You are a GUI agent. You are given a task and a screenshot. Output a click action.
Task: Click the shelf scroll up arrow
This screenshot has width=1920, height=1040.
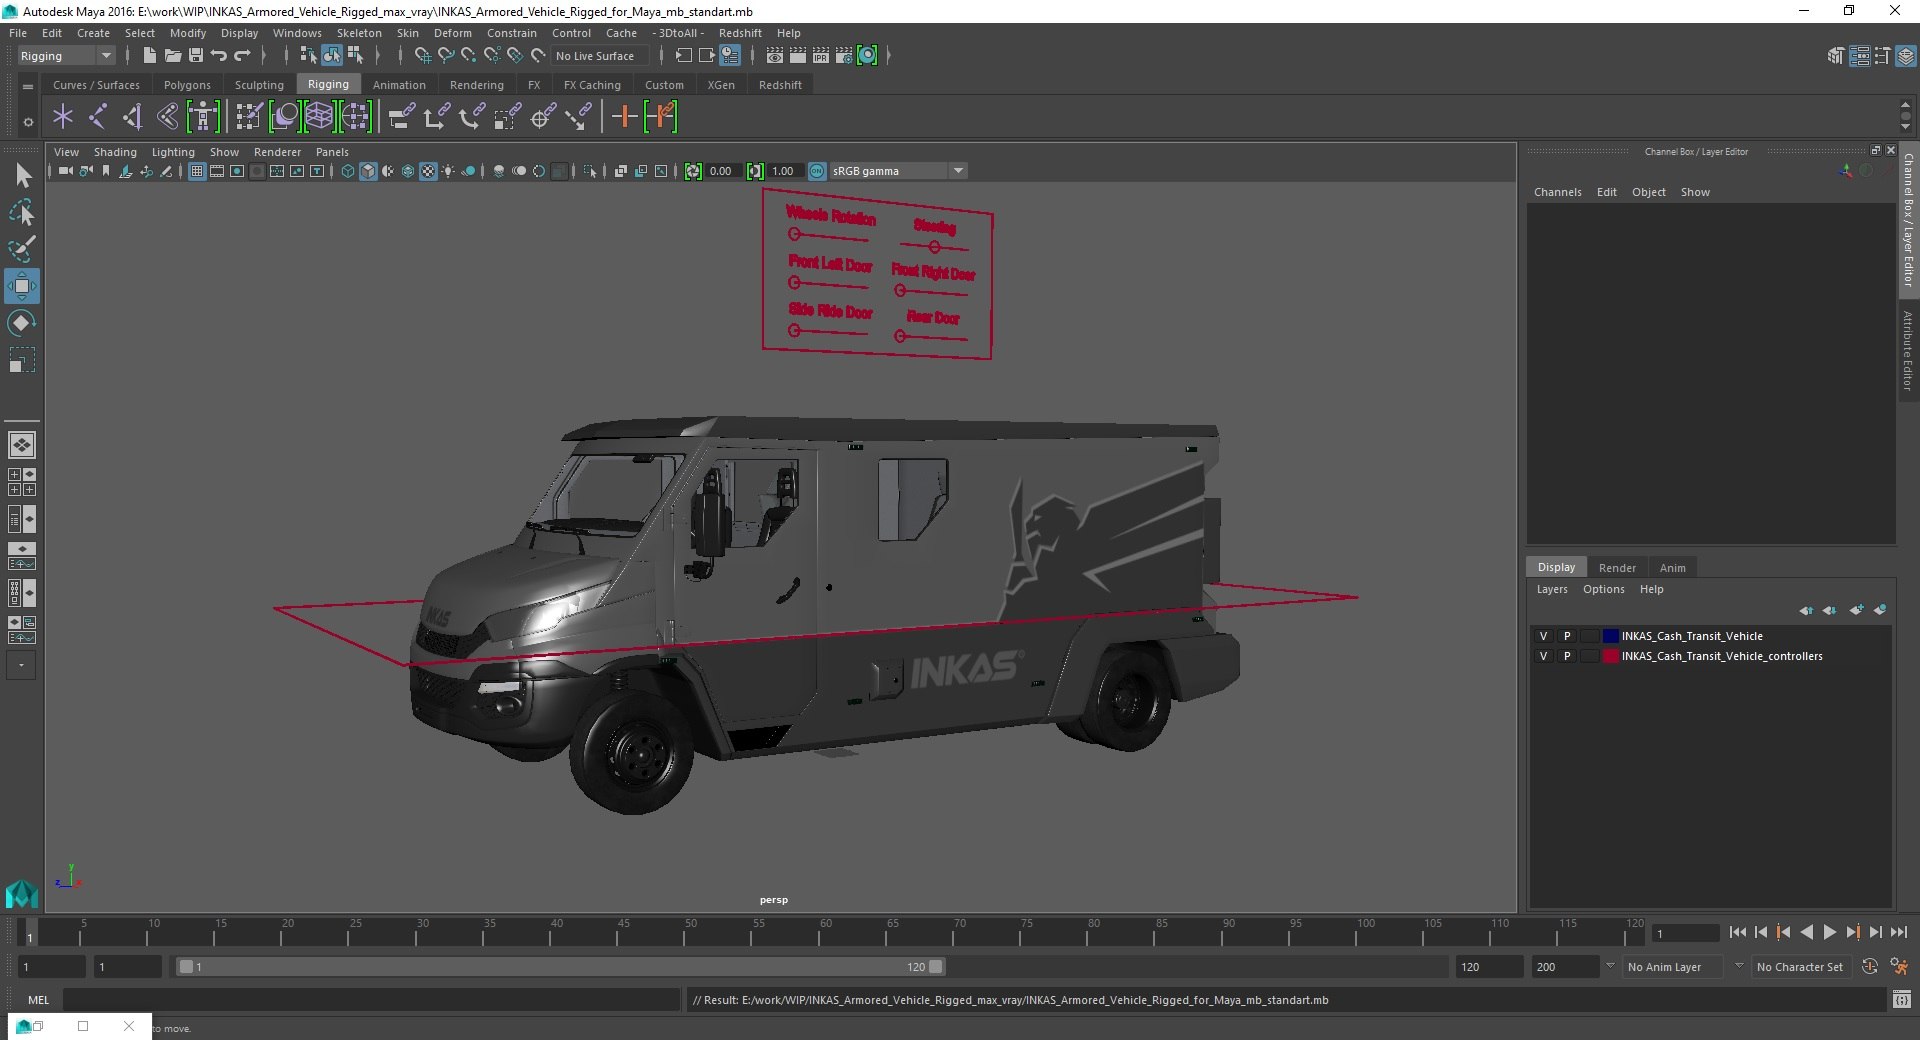1905,104
